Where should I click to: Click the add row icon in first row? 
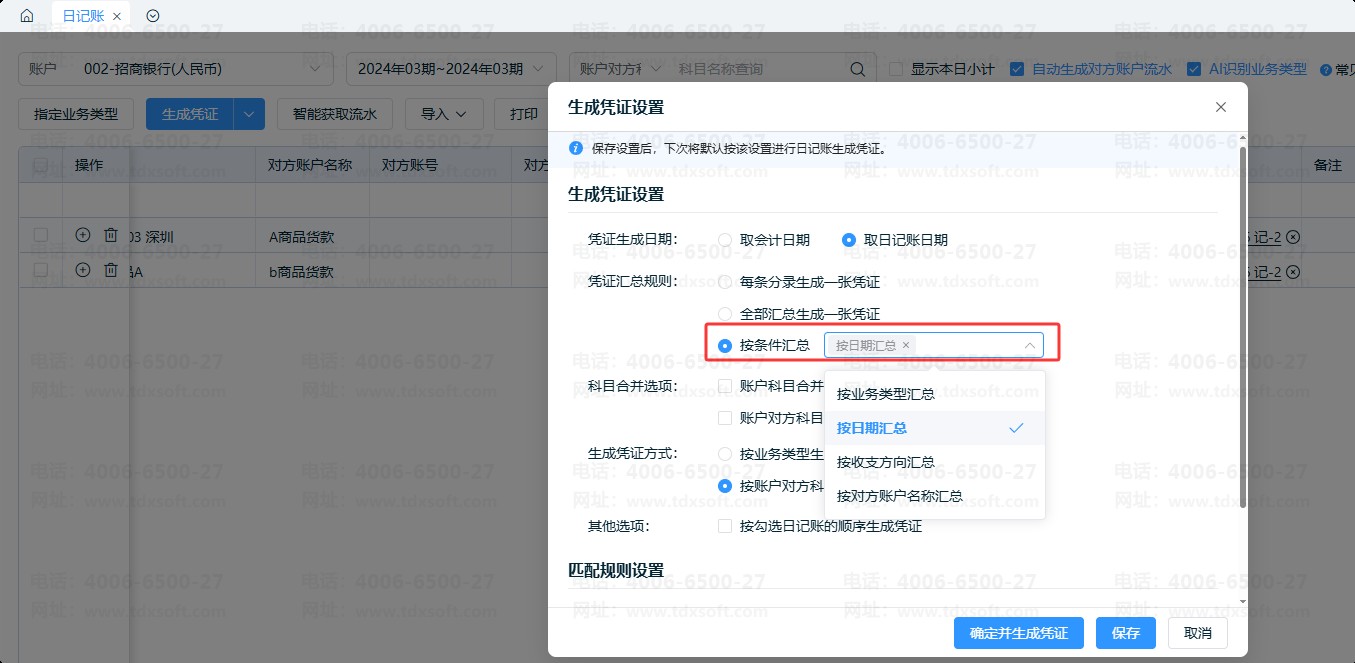[83, 236]
